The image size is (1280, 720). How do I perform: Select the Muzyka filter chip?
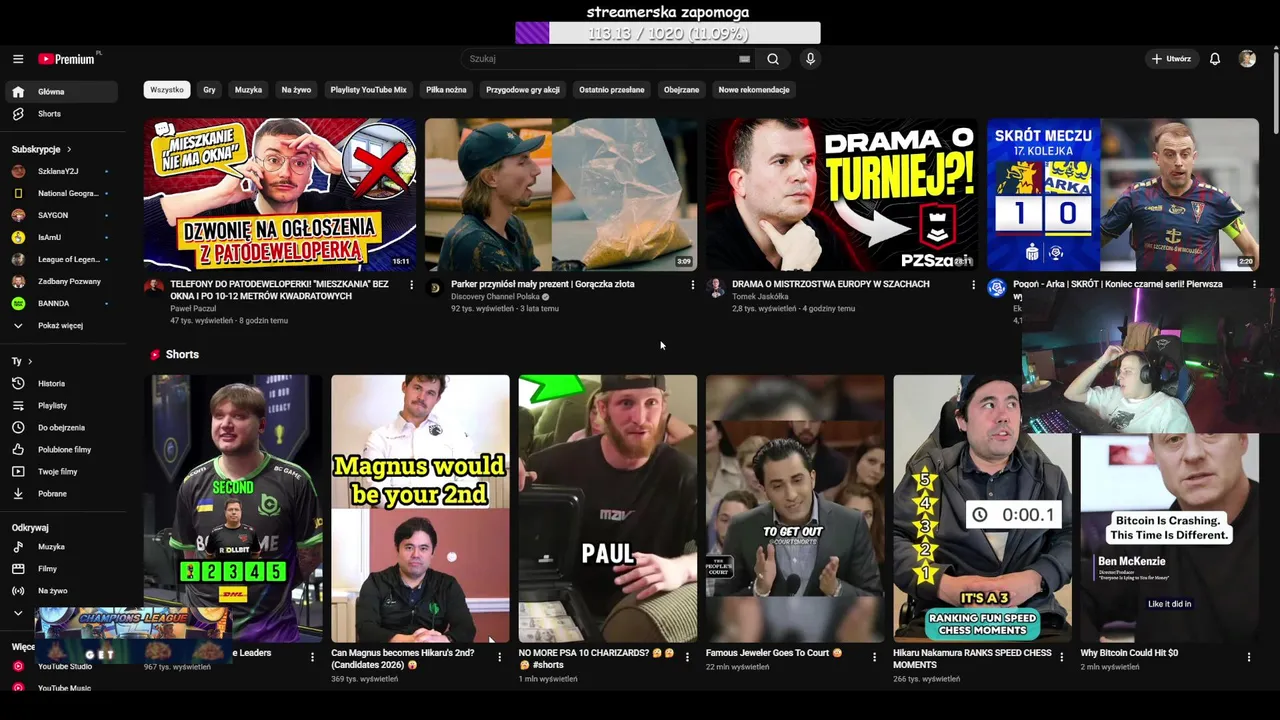pyautogui.click(x=248, y=90)
